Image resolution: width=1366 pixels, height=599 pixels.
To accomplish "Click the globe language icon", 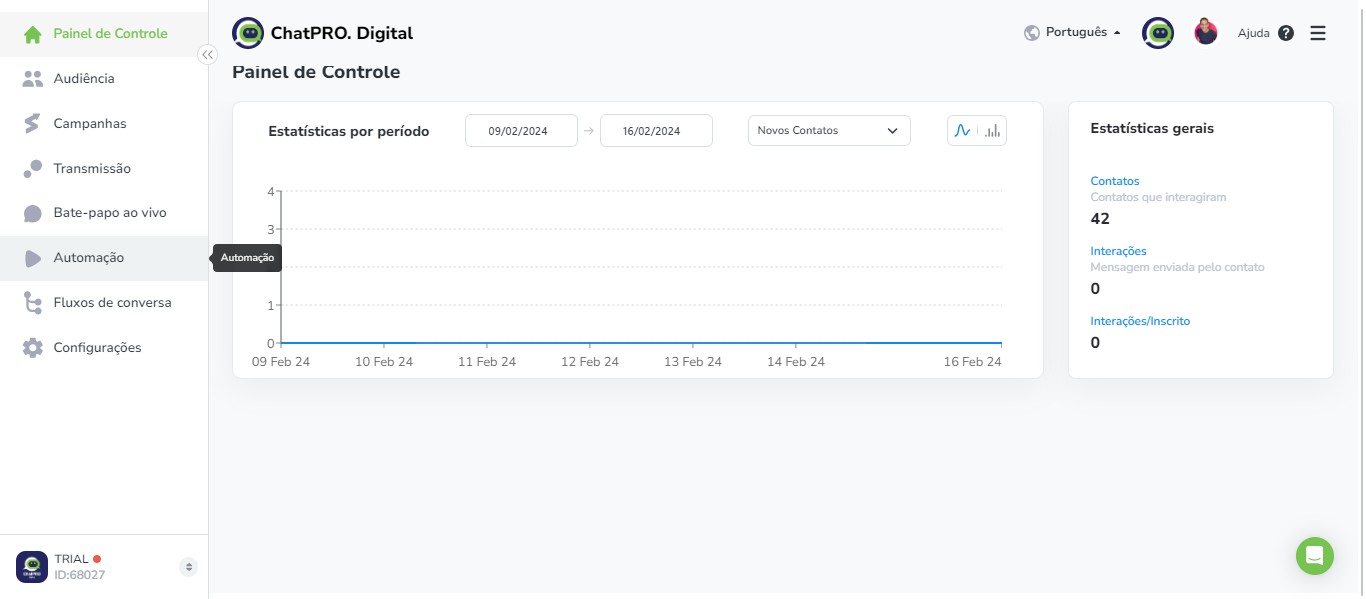I will [x=1032, y=33].
